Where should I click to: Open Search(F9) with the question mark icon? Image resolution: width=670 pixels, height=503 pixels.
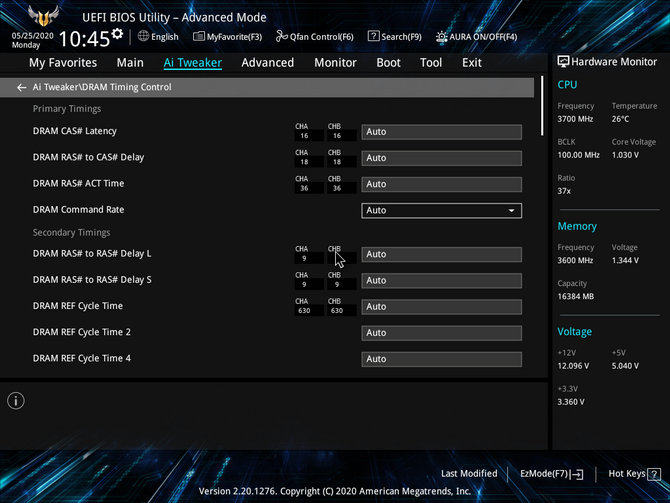394,37
